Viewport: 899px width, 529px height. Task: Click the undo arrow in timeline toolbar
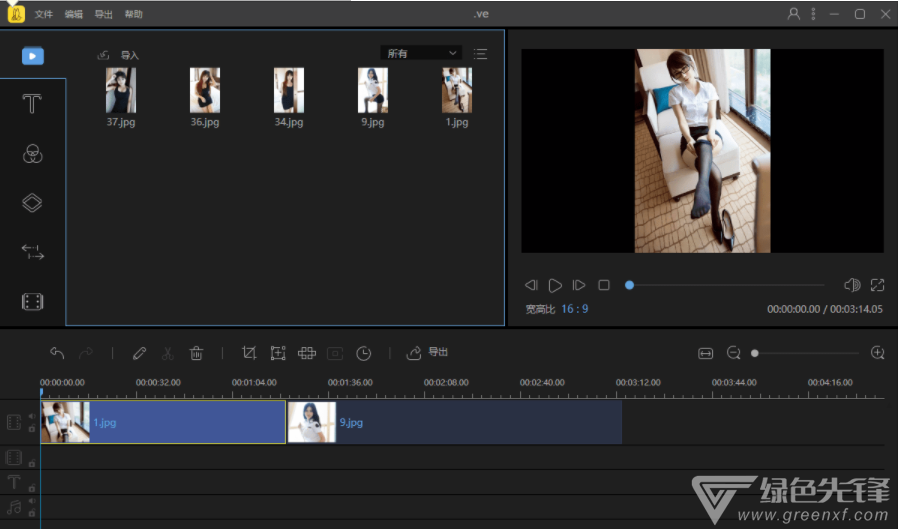coord(57,353)
